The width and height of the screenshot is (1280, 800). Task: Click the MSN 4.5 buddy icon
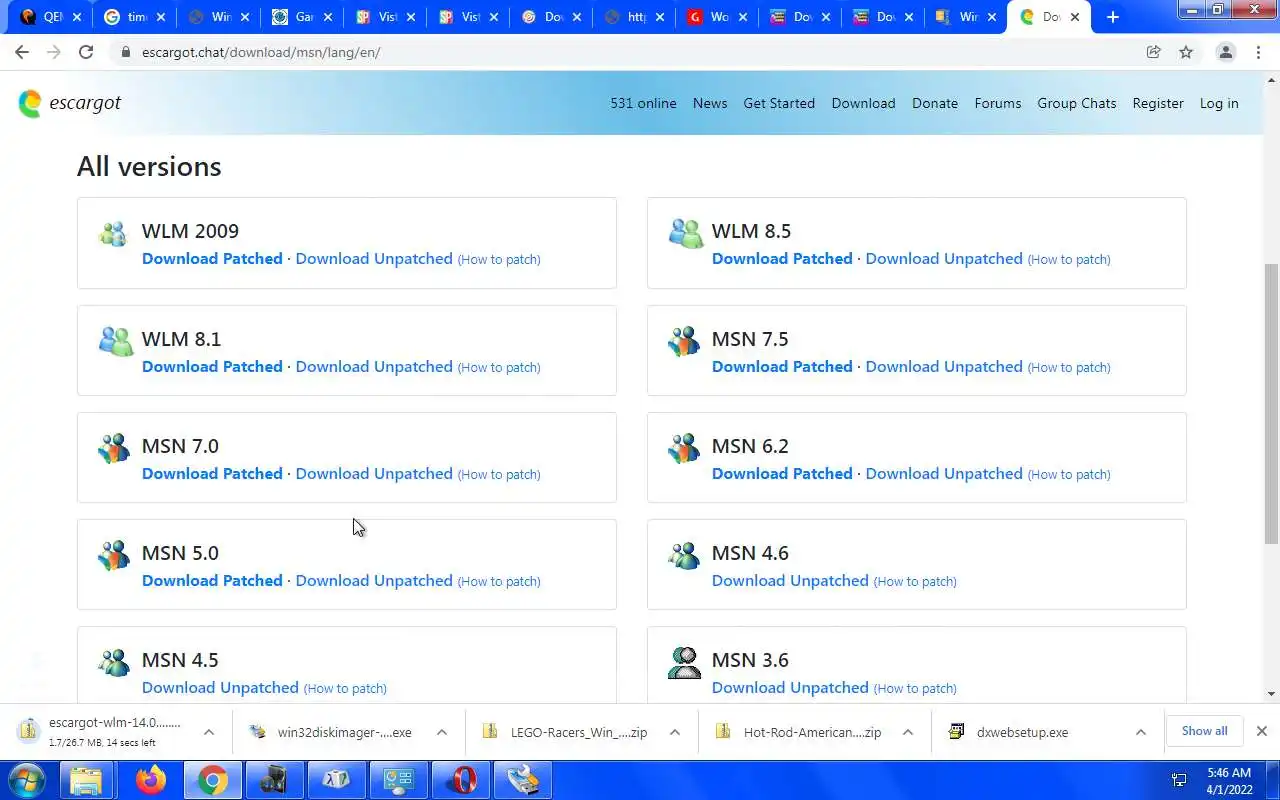114,662
